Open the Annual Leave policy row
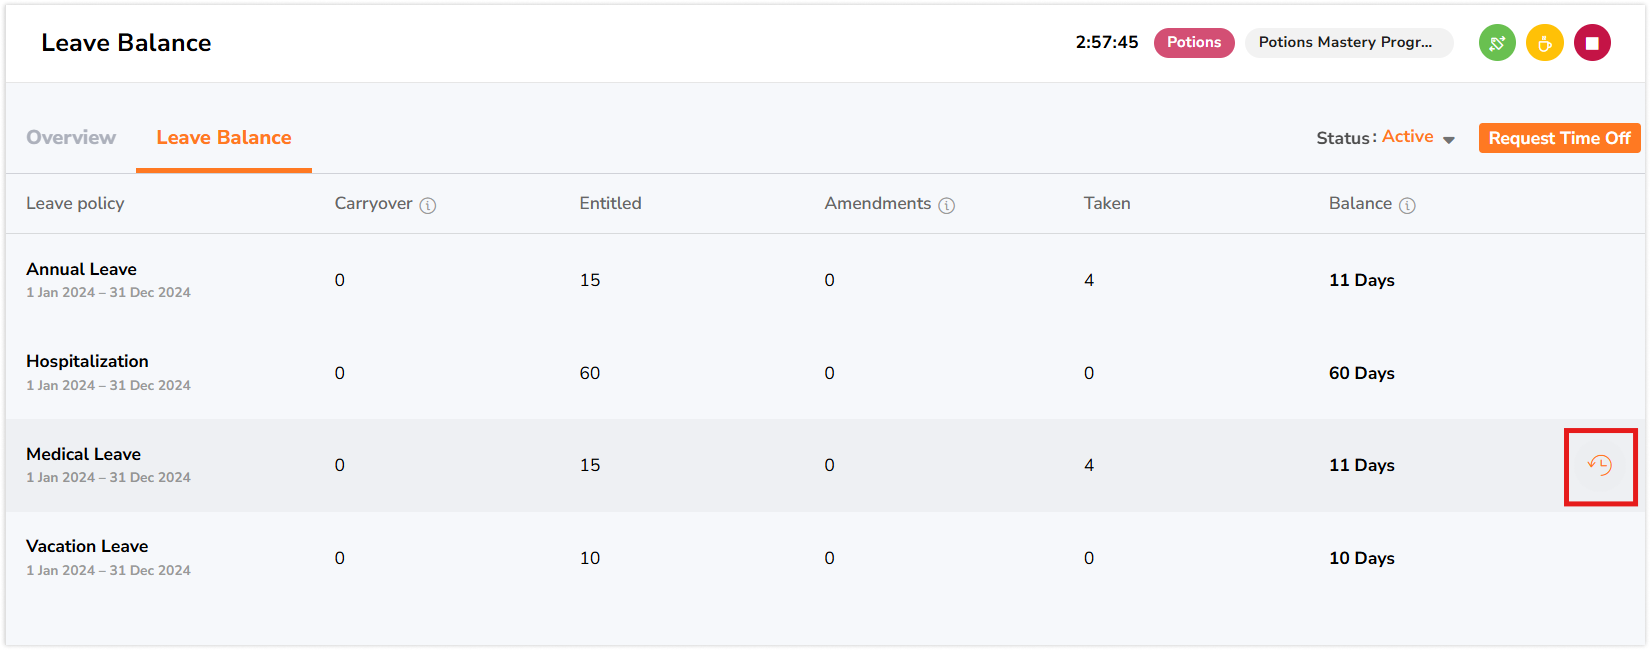This screenshot has width=1650, height=650. click(825, 280)
